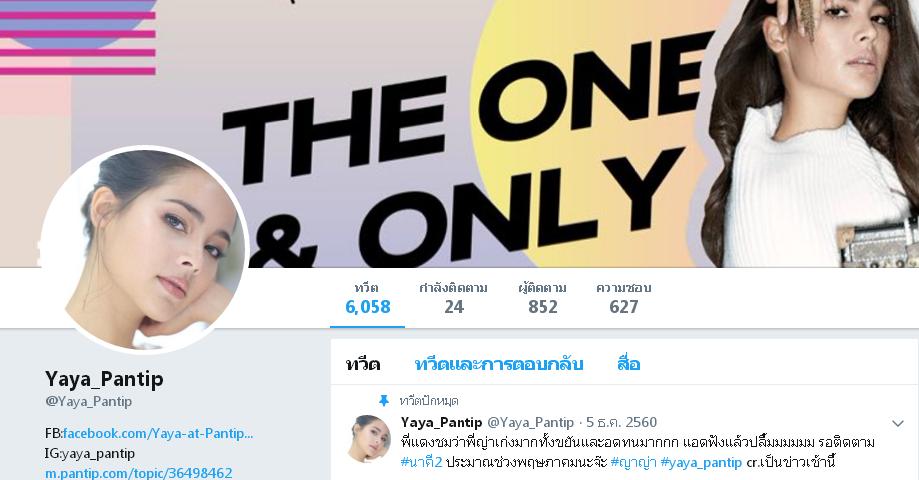Open the facebook.com/Yaya-at-Pantip link
Screen dimensions: 919x480
pyautogui.click(x=158, y=433)
